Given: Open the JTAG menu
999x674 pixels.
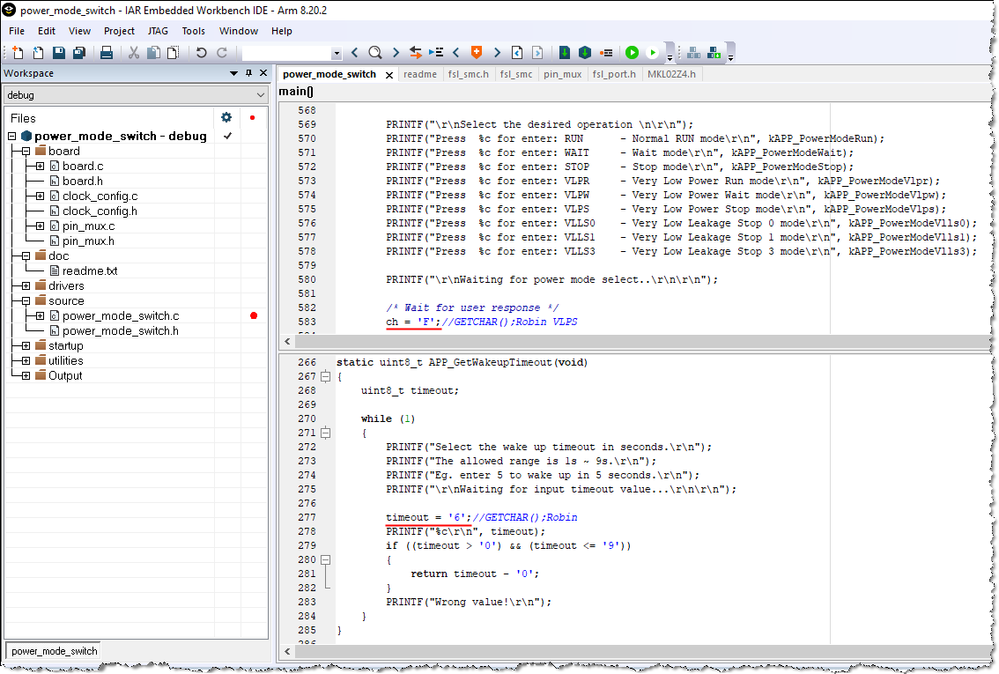Looking at the screenshot, I should click(x=158, y=31).
